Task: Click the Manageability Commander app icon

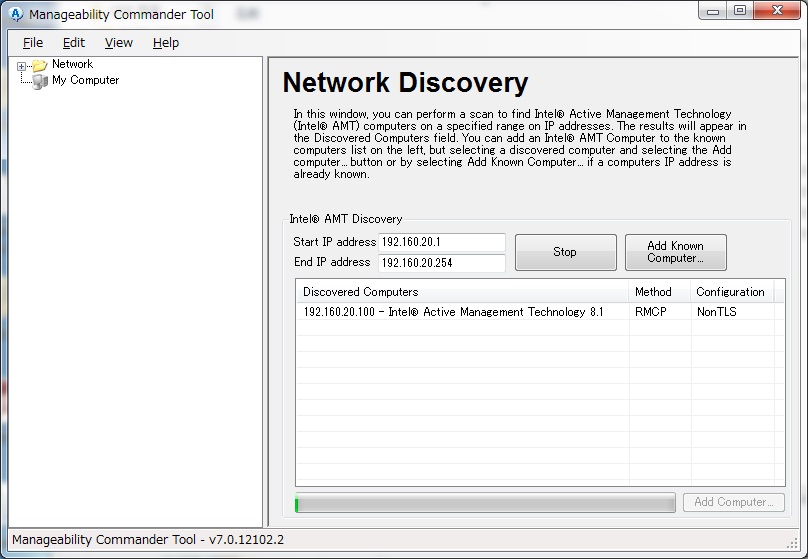Action: pos(16,14)
